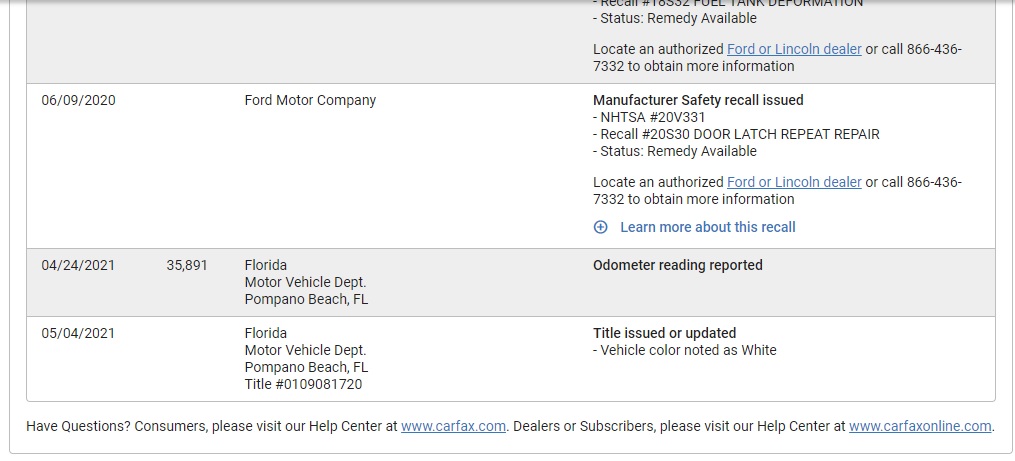1015x461 pixels.
Task: Click the Vehicle color noted as White line
Action: pos(684,350)
